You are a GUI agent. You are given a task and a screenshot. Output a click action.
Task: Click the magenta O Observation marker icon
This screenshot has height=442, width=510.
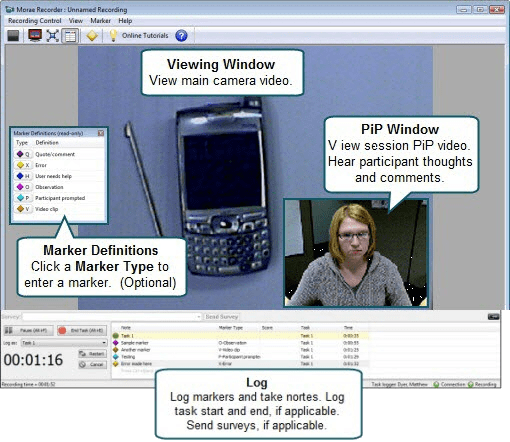tap(20, 187)
